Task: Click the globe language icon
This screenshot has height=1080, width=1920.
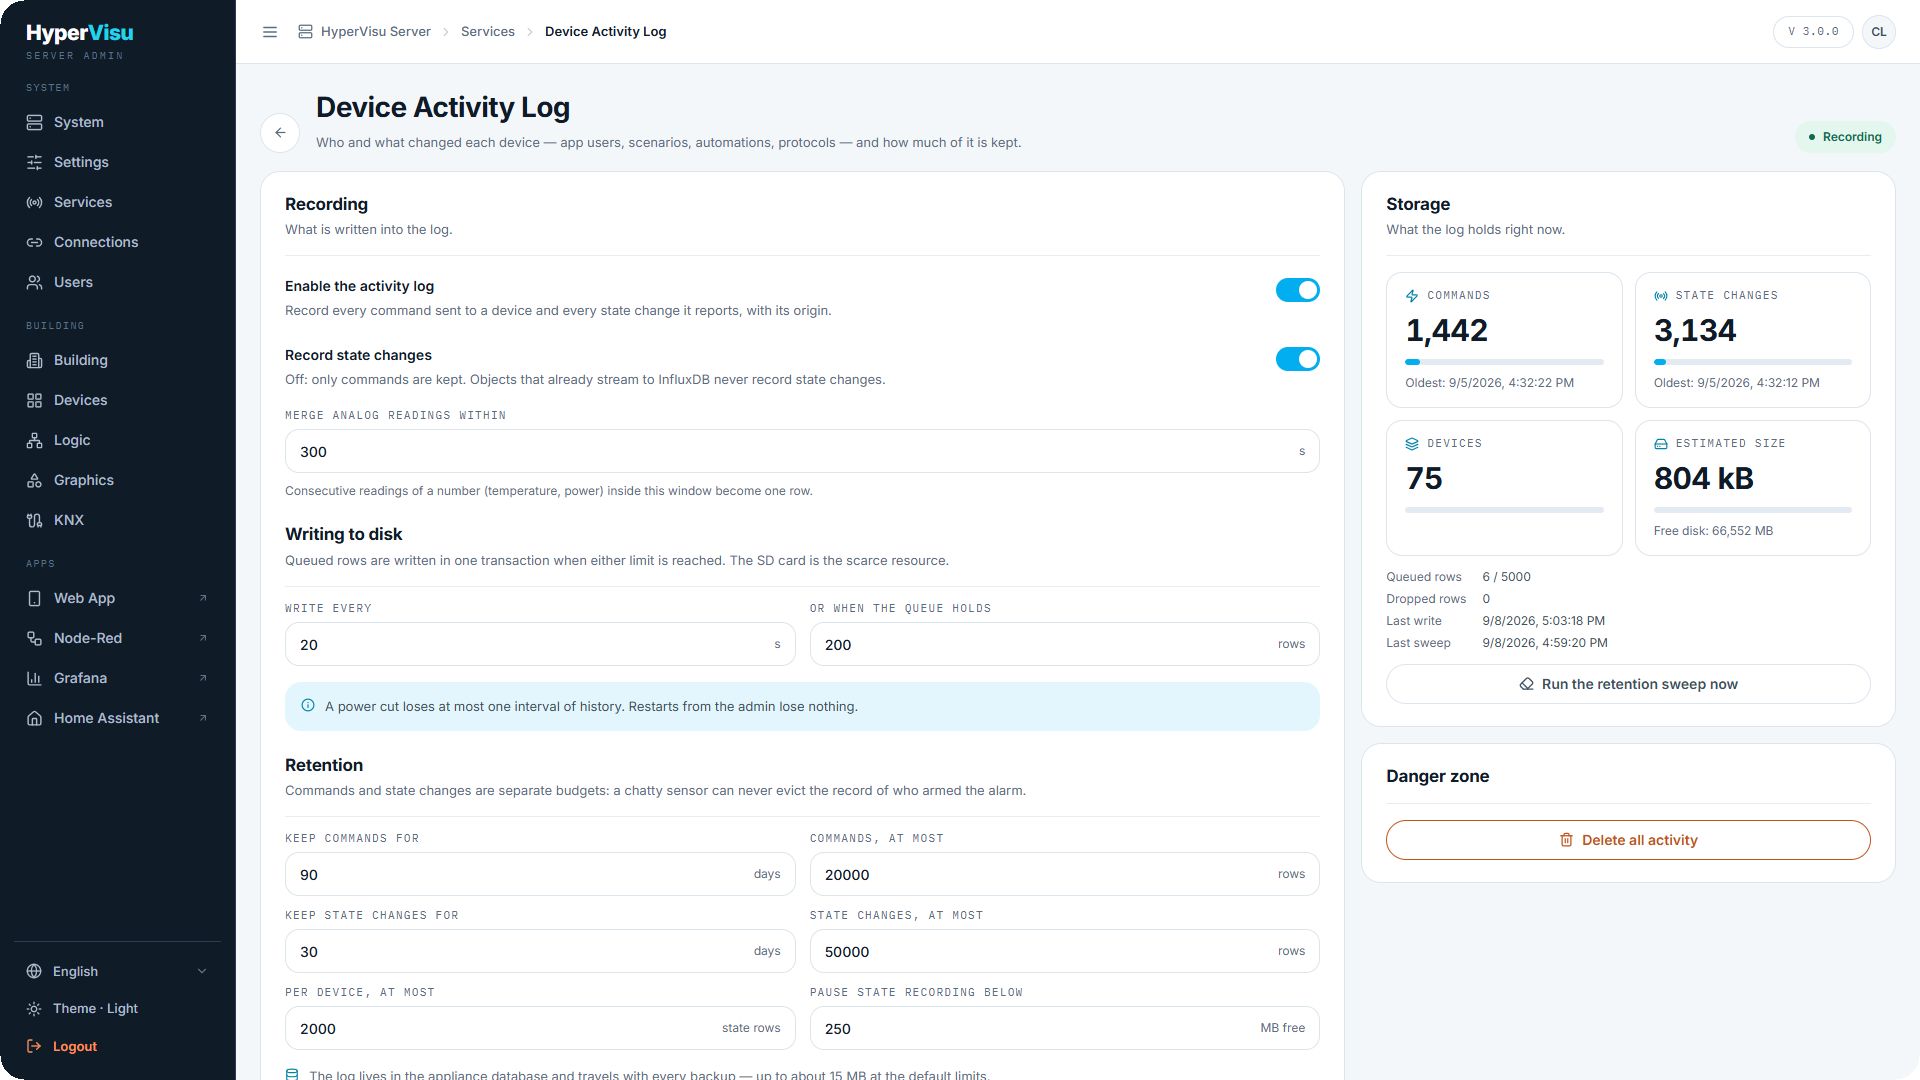Action: coord(34,971)
